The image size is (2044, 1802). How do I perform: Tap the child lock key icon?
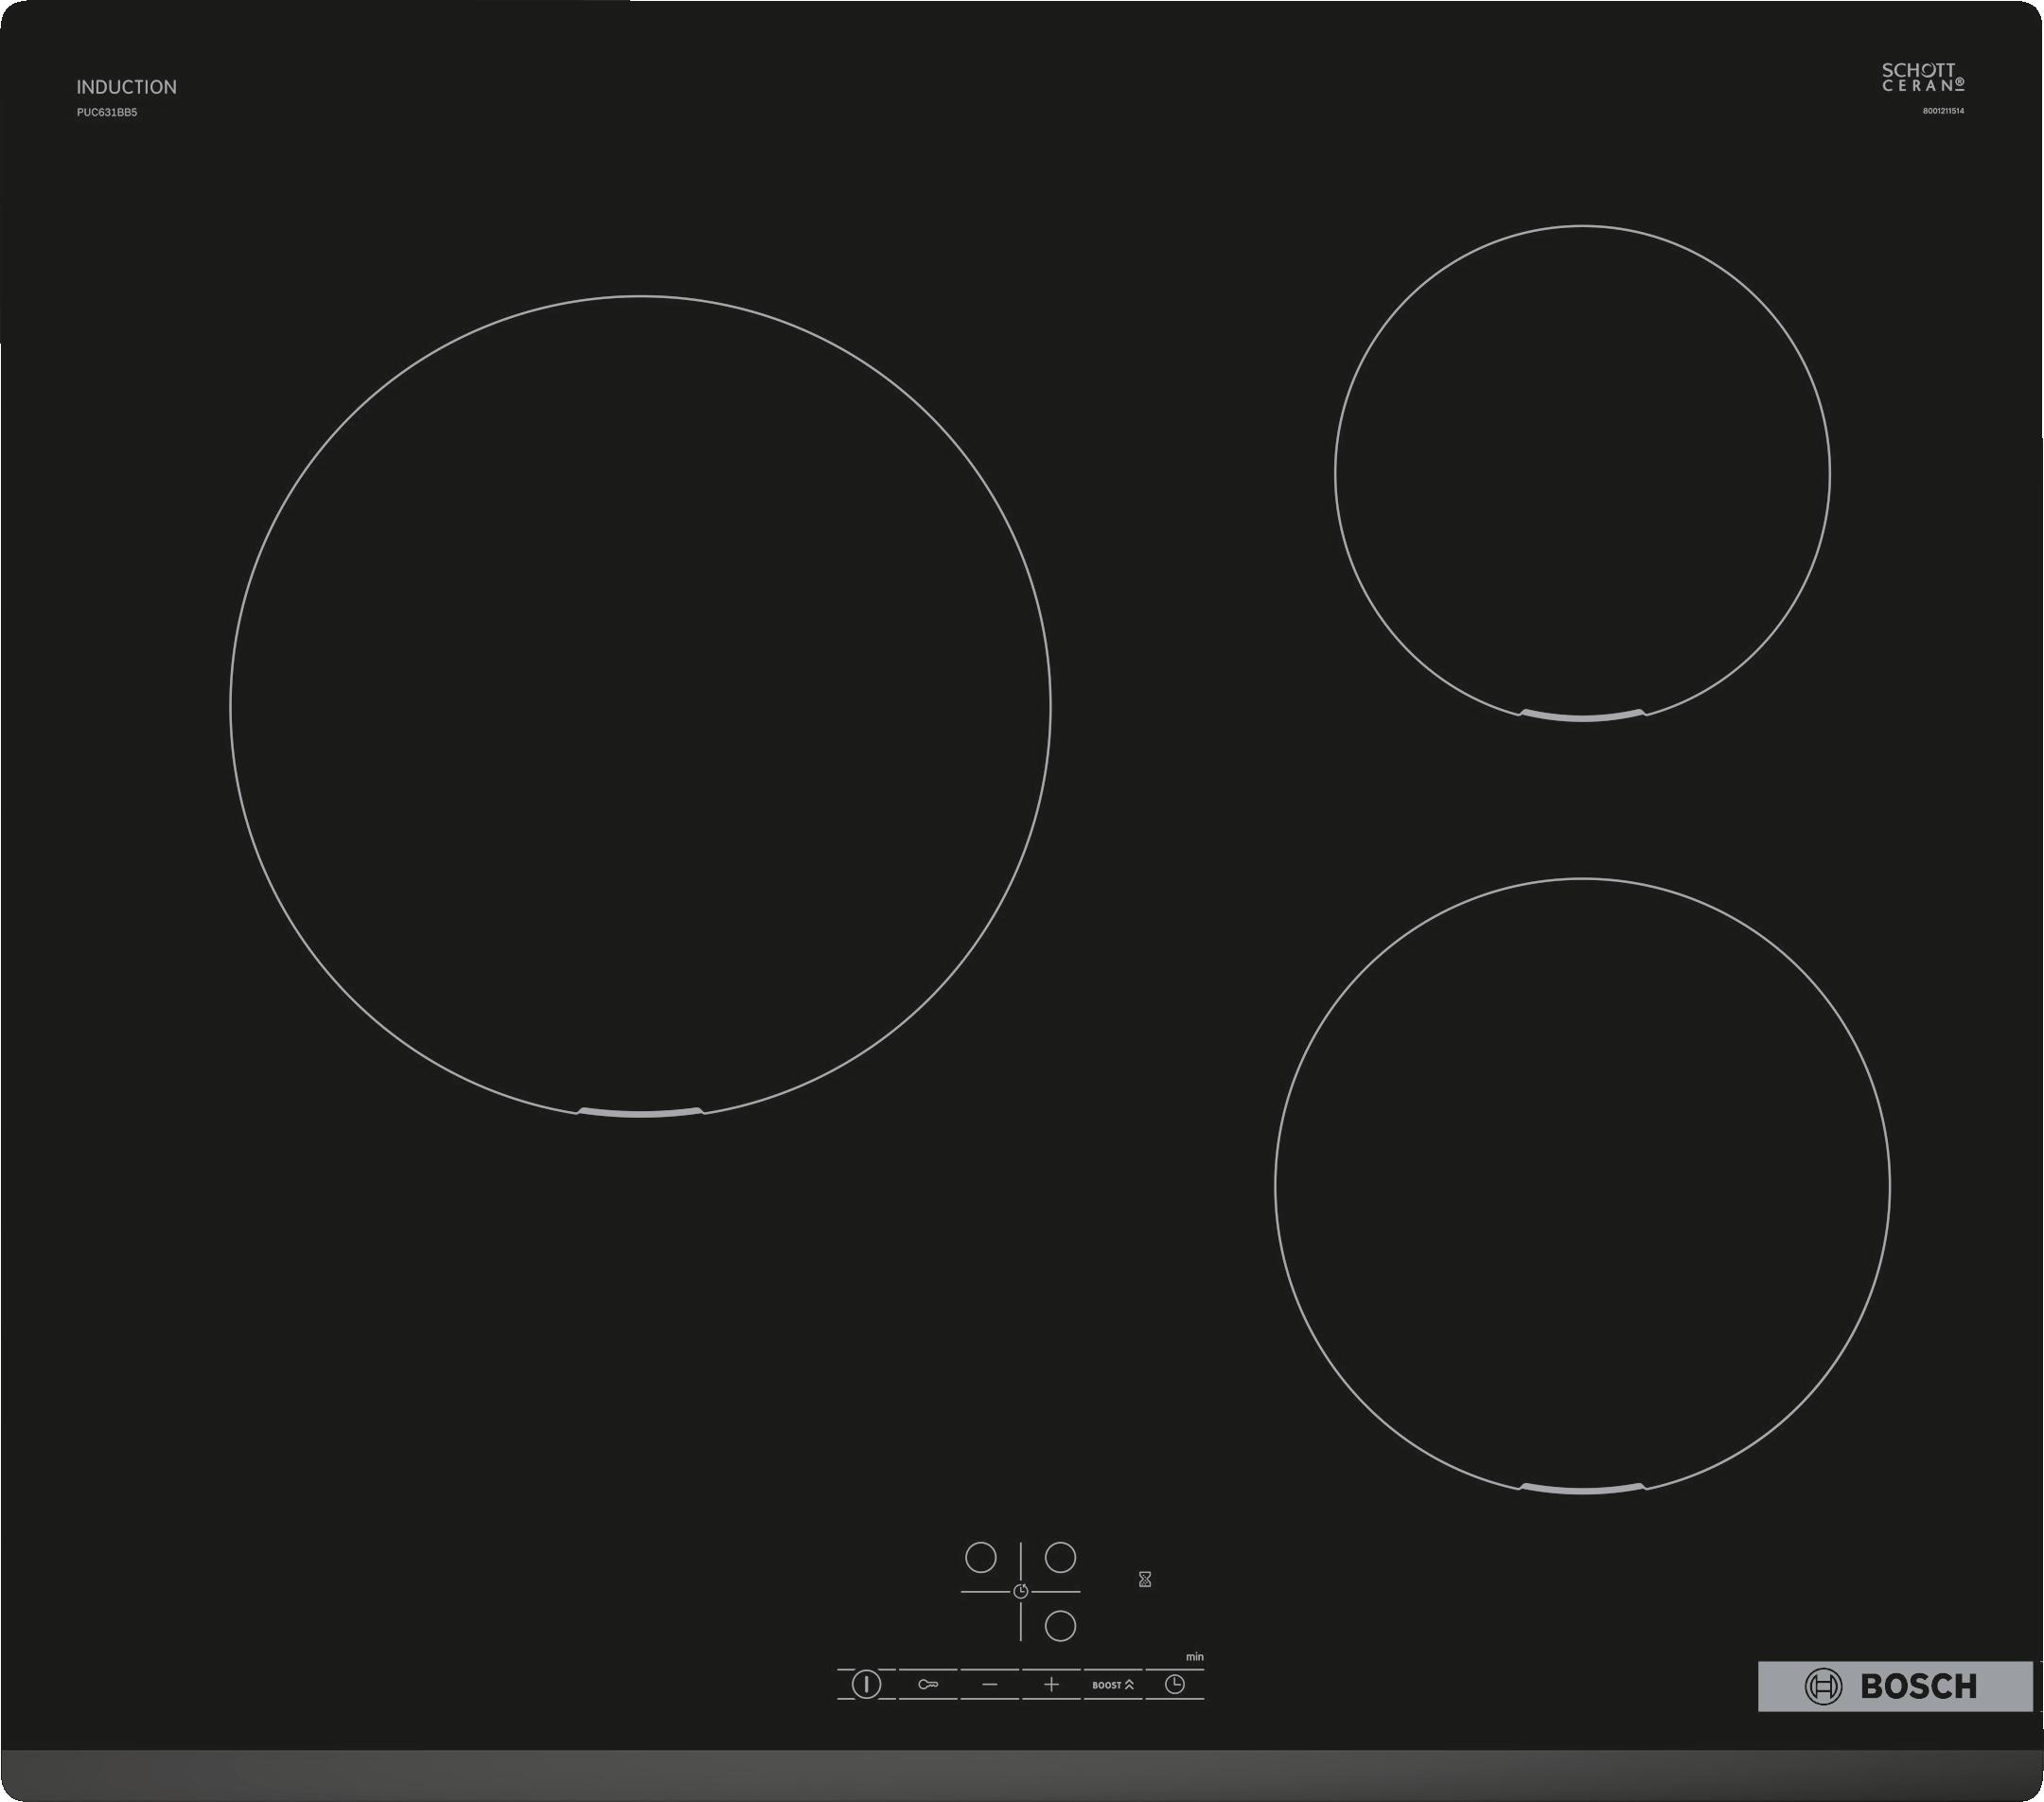point(928,1684)
